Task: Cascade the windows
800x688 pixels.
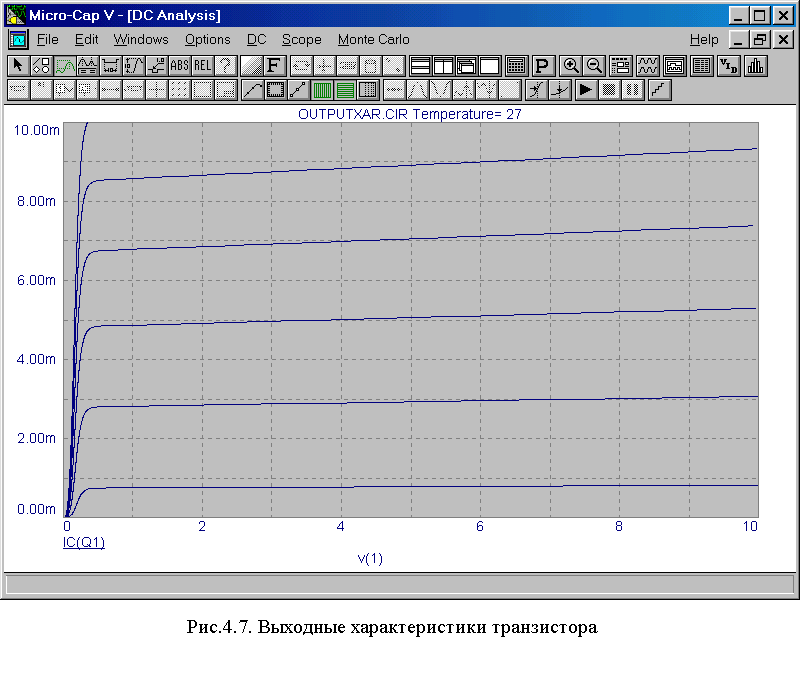Action: 466,66
